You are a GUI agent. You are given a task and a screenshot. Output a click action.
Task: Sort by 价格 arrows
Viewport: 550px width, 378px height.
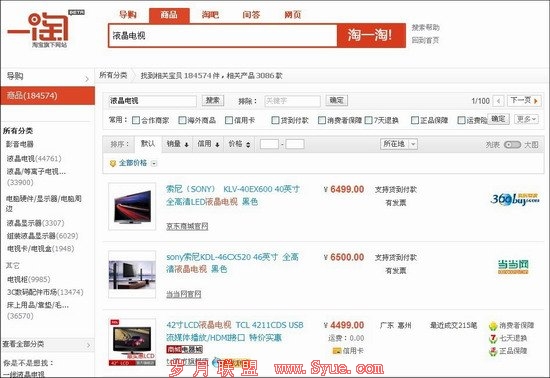pyautogui.click(x=248, y=144)
